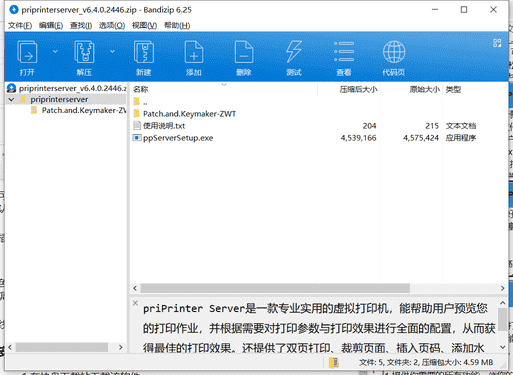Image resolution: width=513 pixels, height=375 pixels.
Task: Click the folder tree horizontal scrollbar thumb
Action: [x=62, y=347]
